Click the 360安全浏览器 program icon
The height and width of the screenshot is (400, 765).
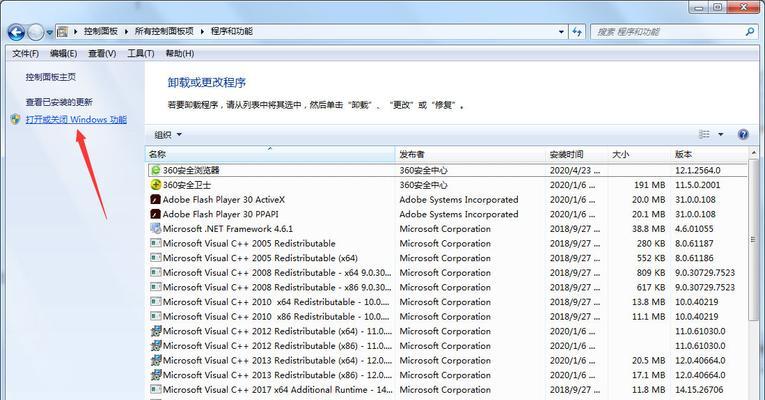(156, 170)
